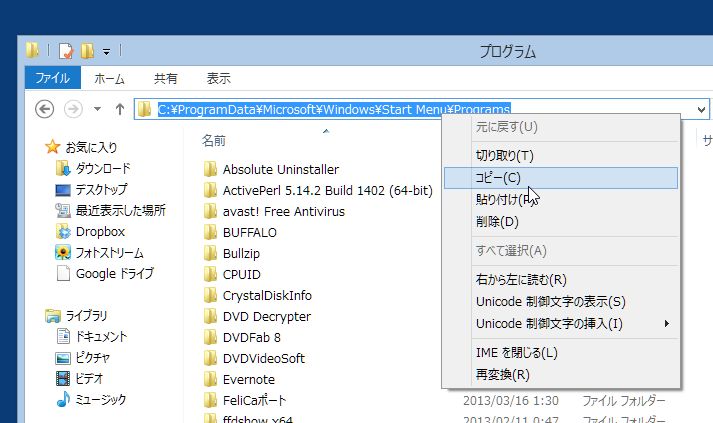Open the 共有 ribbon tab
Viewport: 713px width, 423px height.
coord(166,79)
